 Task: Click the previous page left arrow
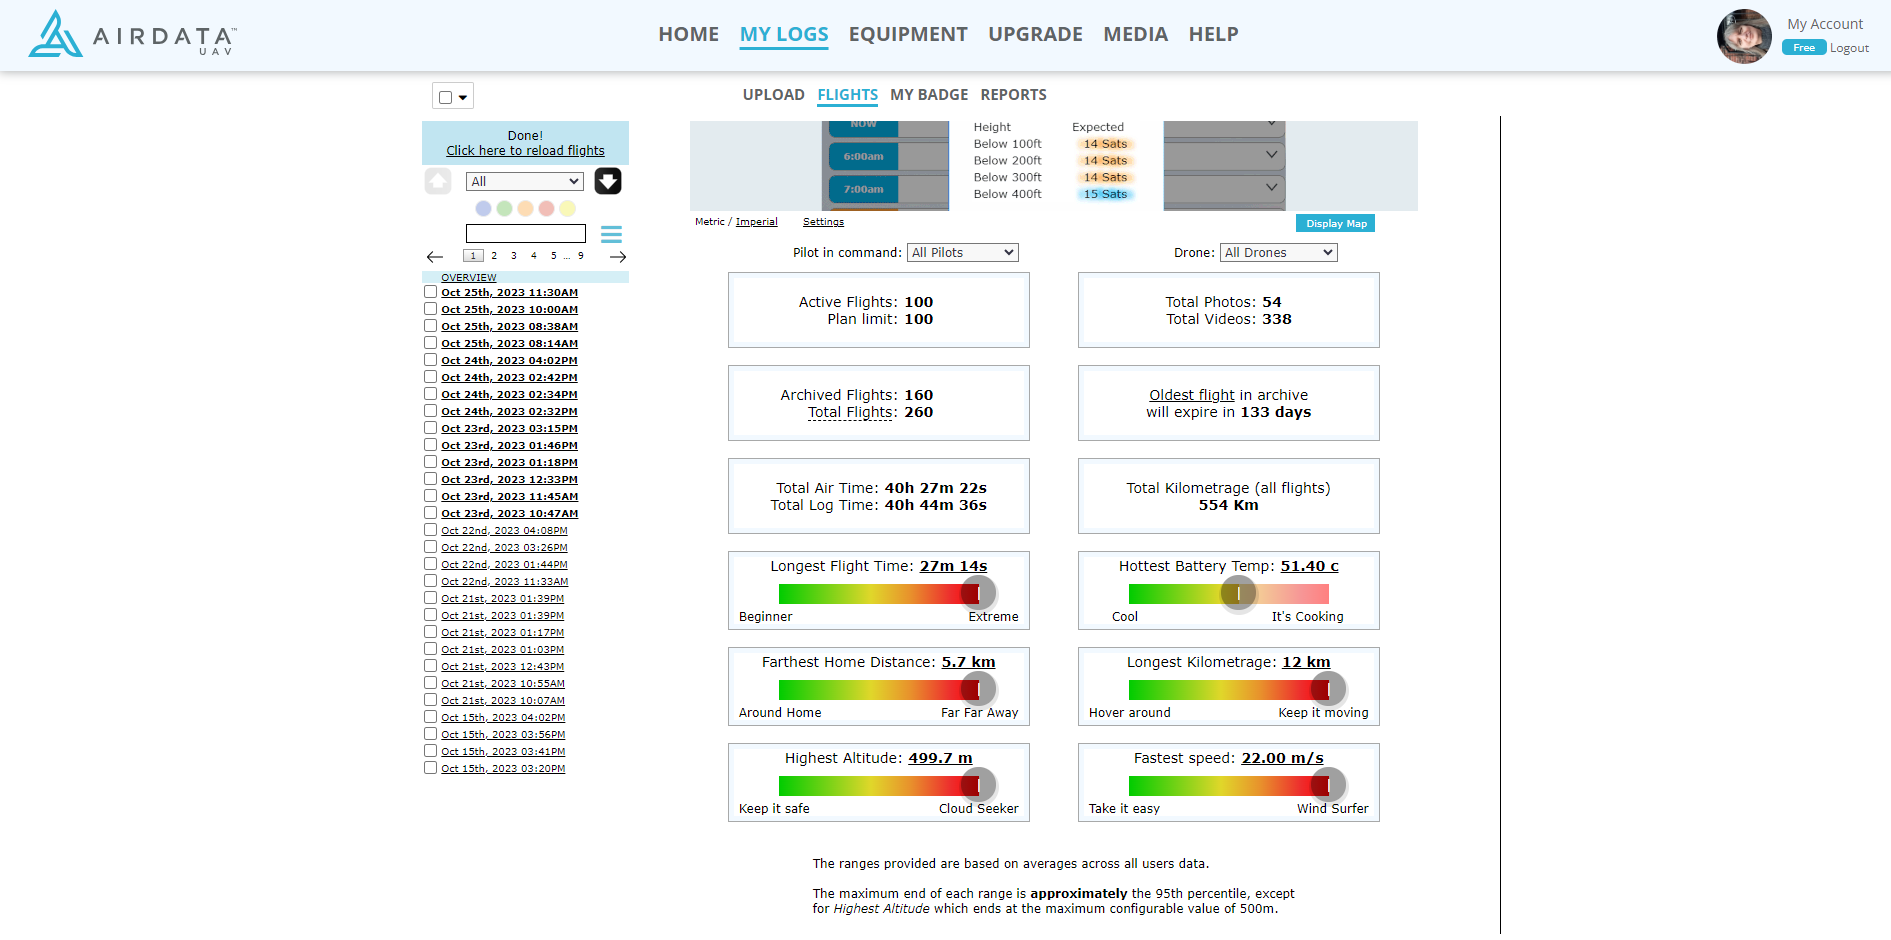[435, 257]
